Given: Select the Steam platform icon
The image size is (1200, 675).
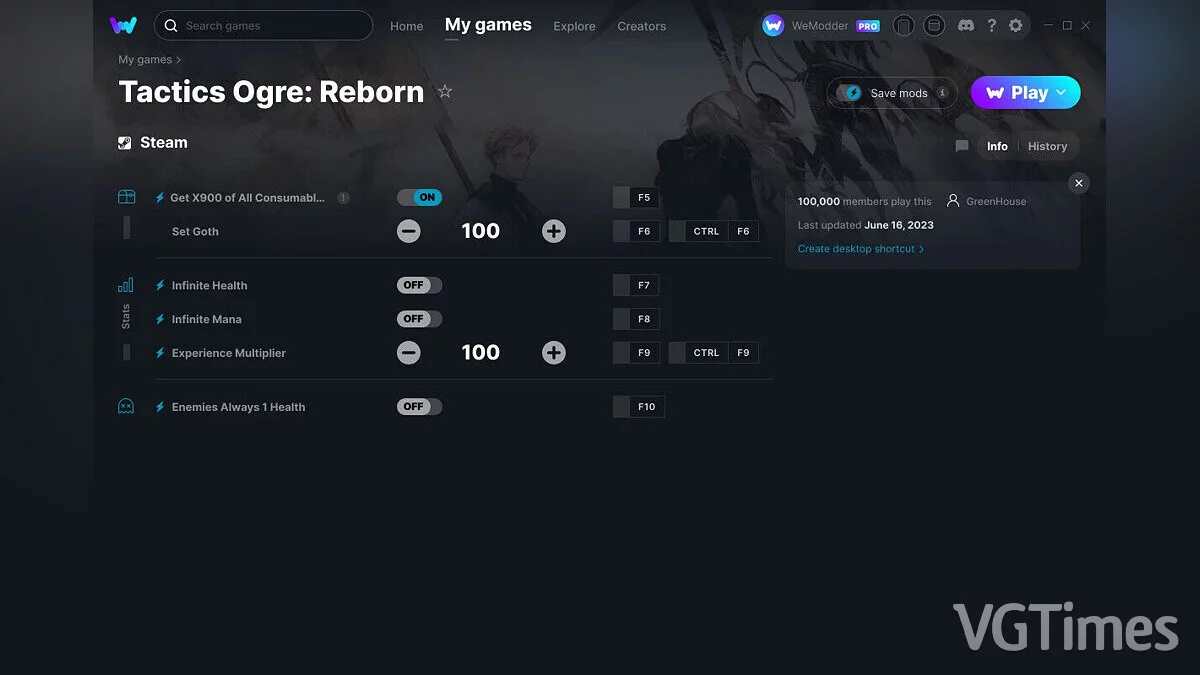Looking at the screenshot, I should click(x=125, y=143).
